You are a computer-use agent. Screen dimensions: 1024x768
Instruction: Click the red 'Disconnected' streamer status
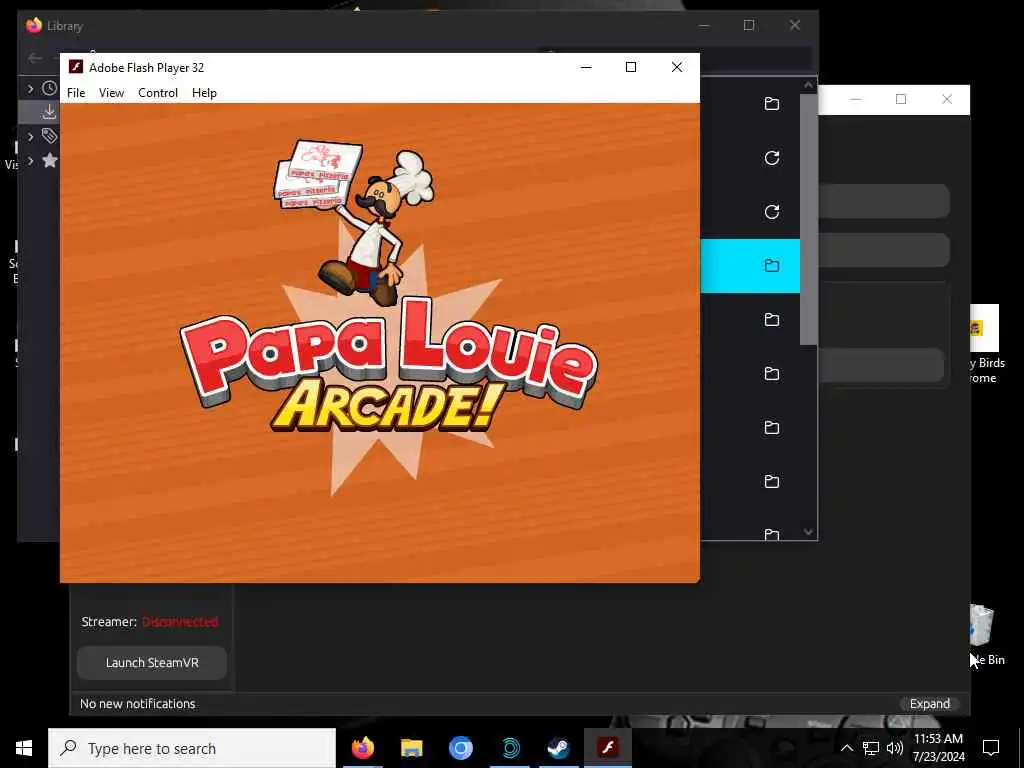180,622
